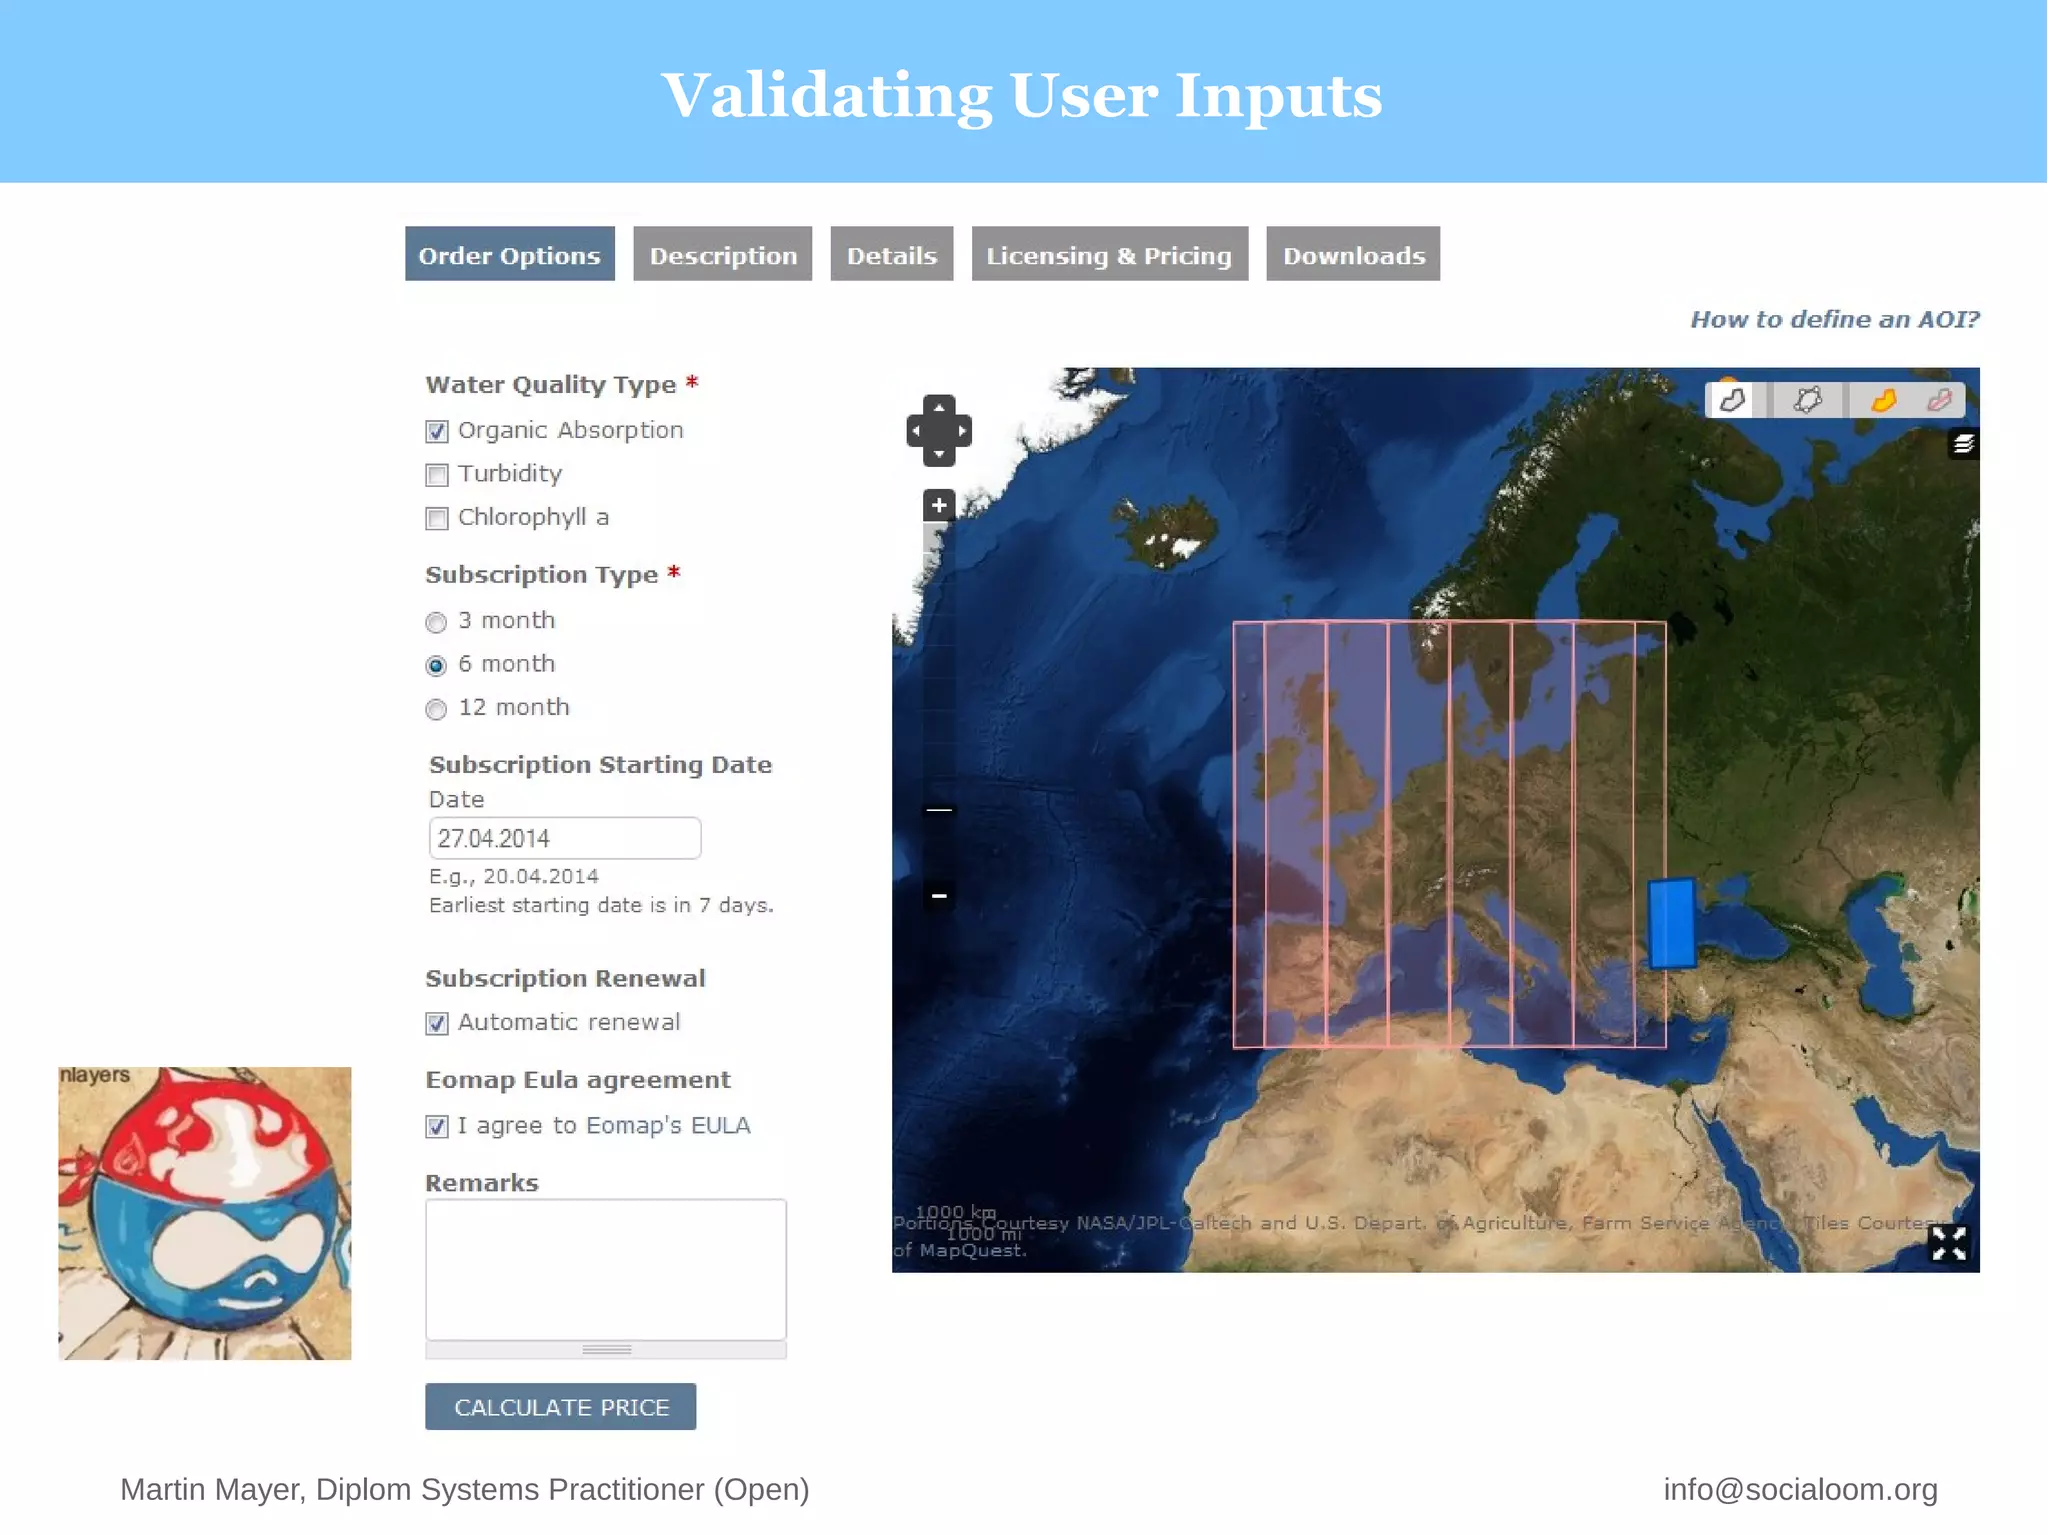Screen dimensions: 2048x1535
Task: Select the 3 month subscription
Action: [x=436, y=622]
